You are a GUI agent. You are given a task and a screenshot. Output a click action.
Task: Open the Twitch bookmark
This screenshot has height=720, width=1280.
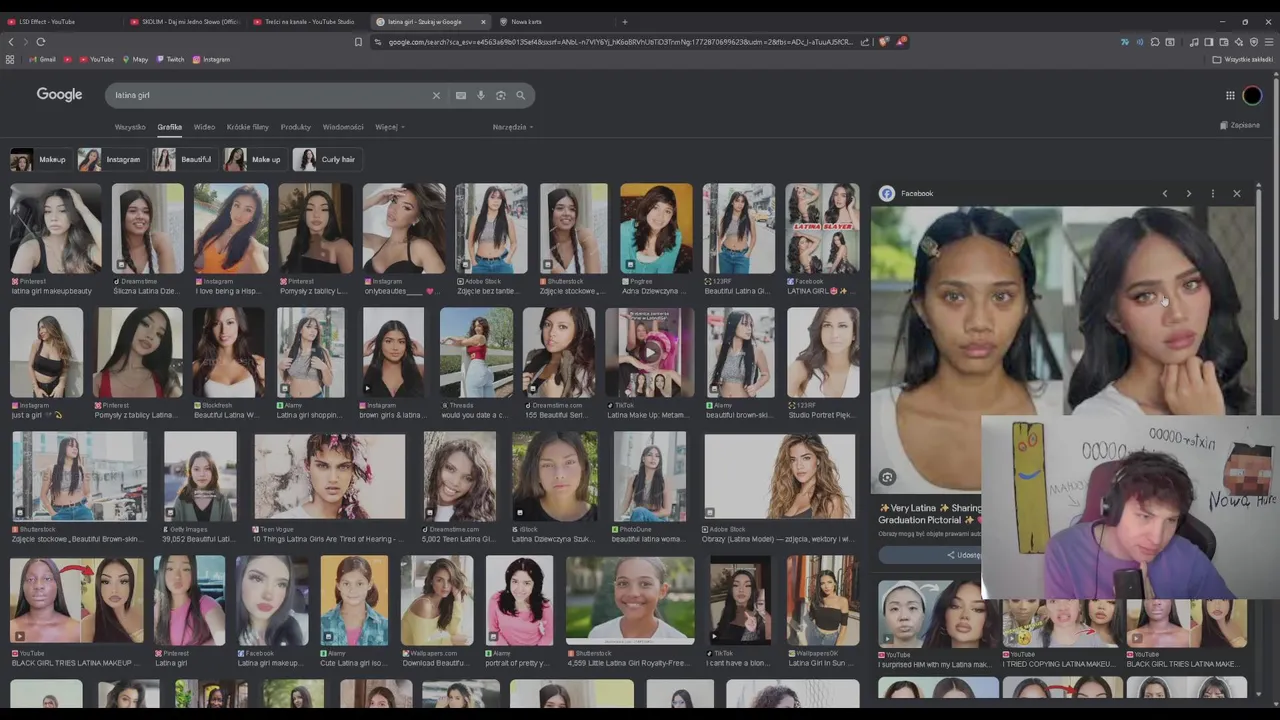coord(170,60)
